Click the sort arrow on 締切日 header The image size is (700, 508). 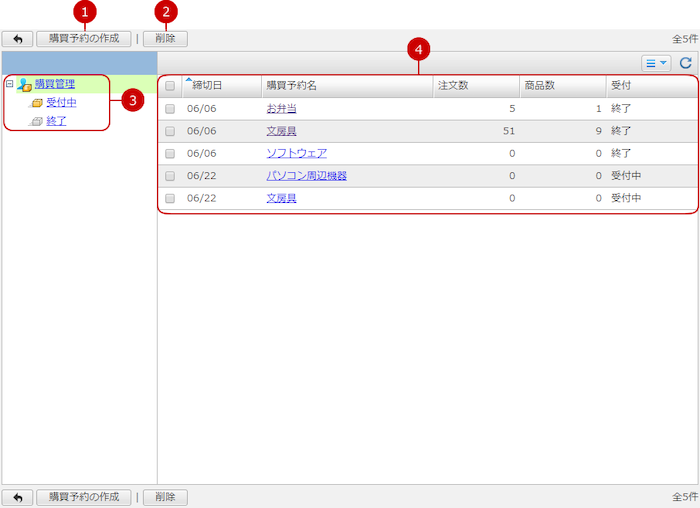click(188, 79)
